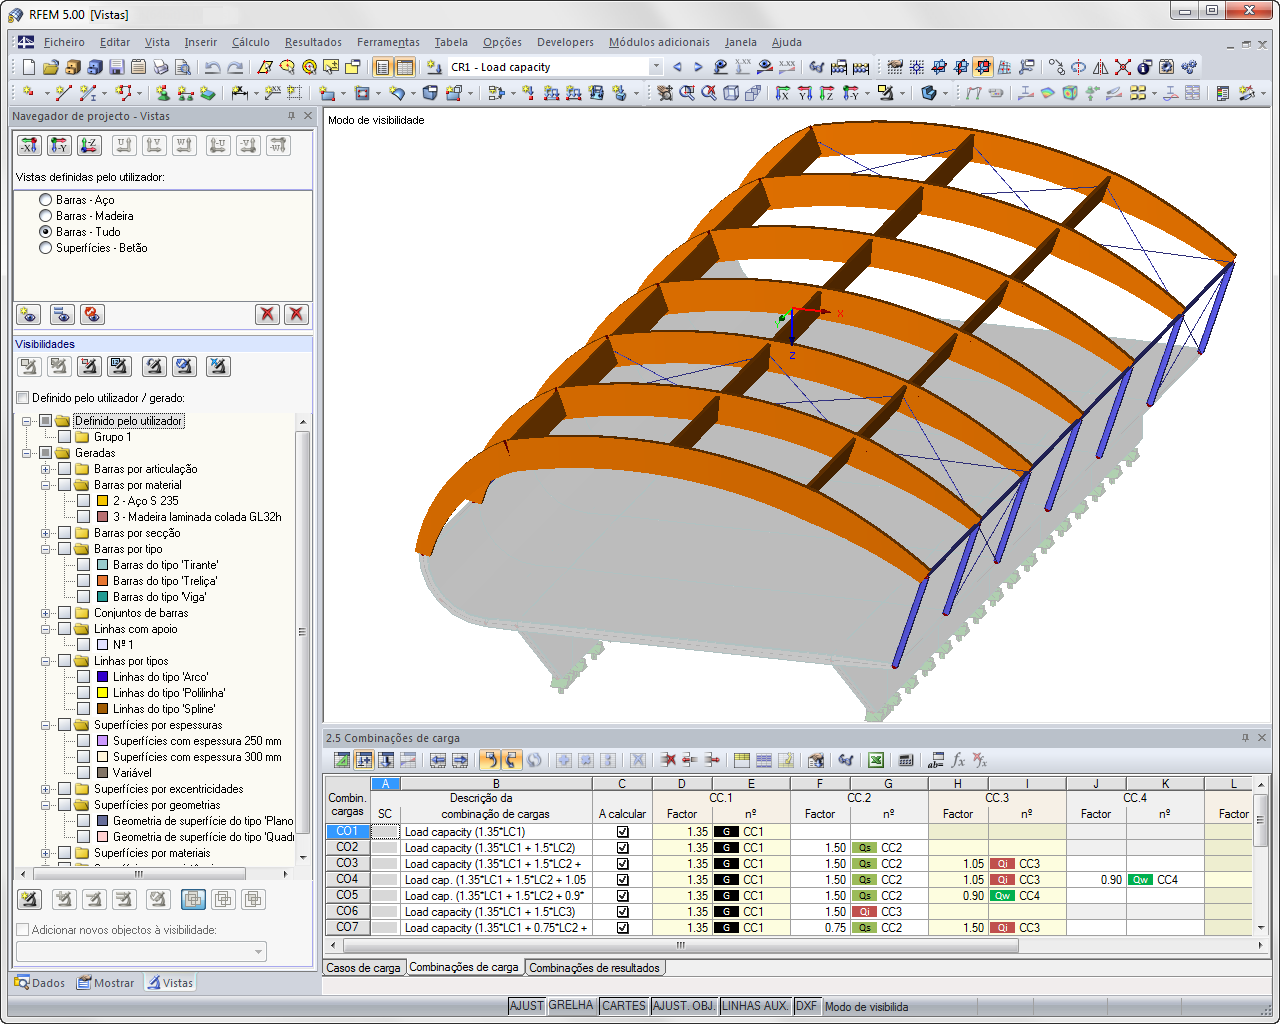This screenshot has height=1024, width=1280.
Task: Click the previous load case arrow
Action: [677, 67]
